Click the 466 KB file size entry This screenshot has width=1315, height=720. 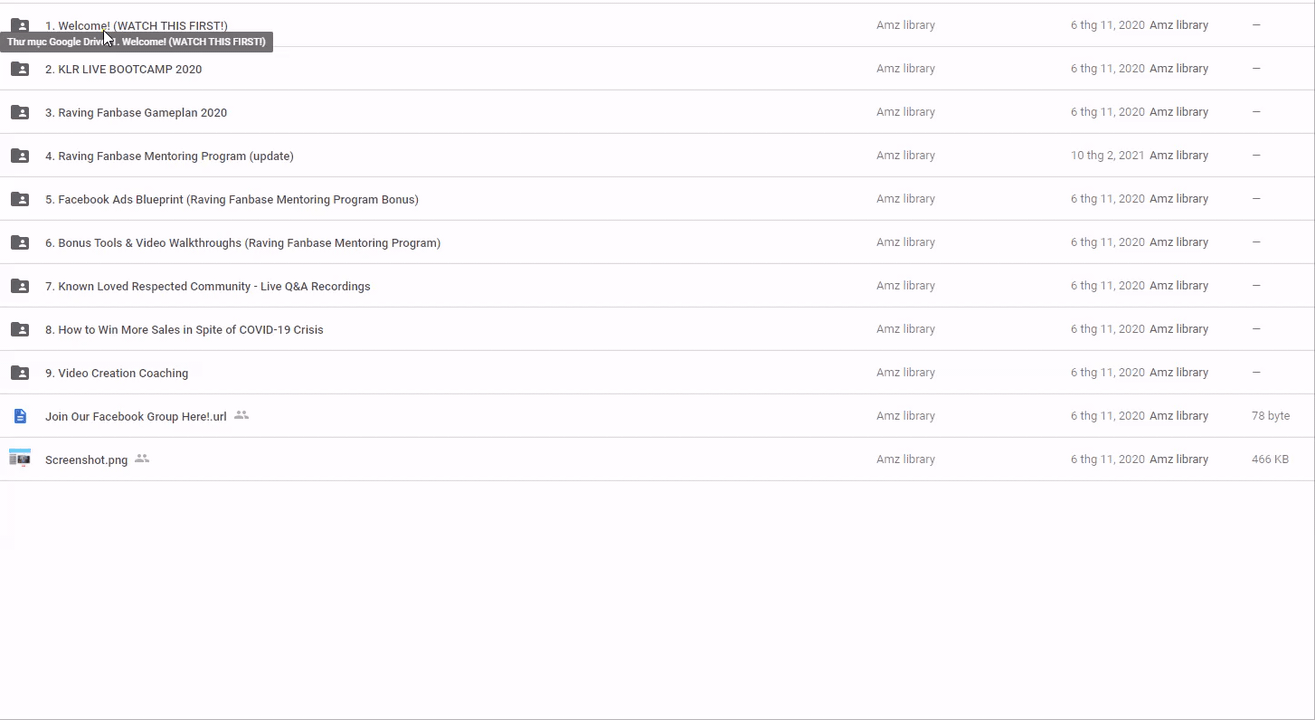pos(1269,460)
